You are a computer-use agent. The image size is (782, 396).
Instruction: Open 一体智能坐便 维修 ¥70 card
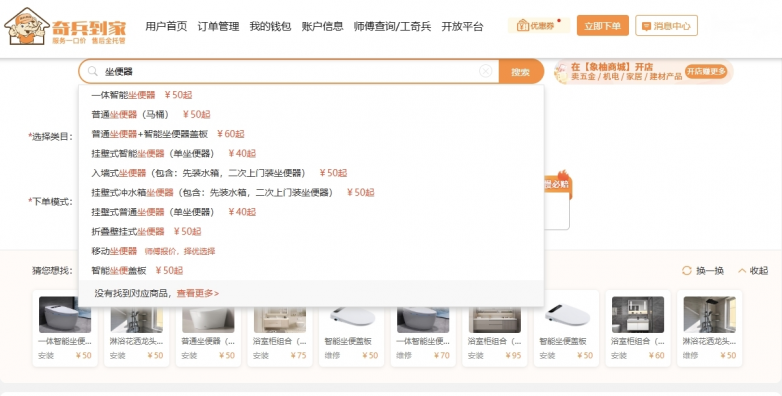click(423, 328)
